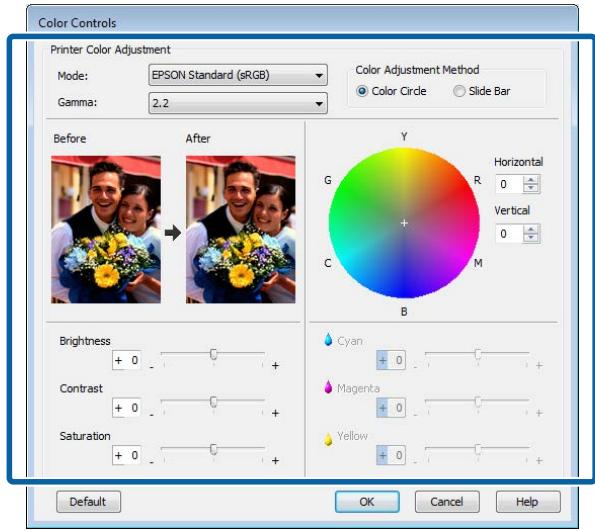Click the Y label above color circle
The width and height of the screenshot is (595, 531).
(404, 136)
